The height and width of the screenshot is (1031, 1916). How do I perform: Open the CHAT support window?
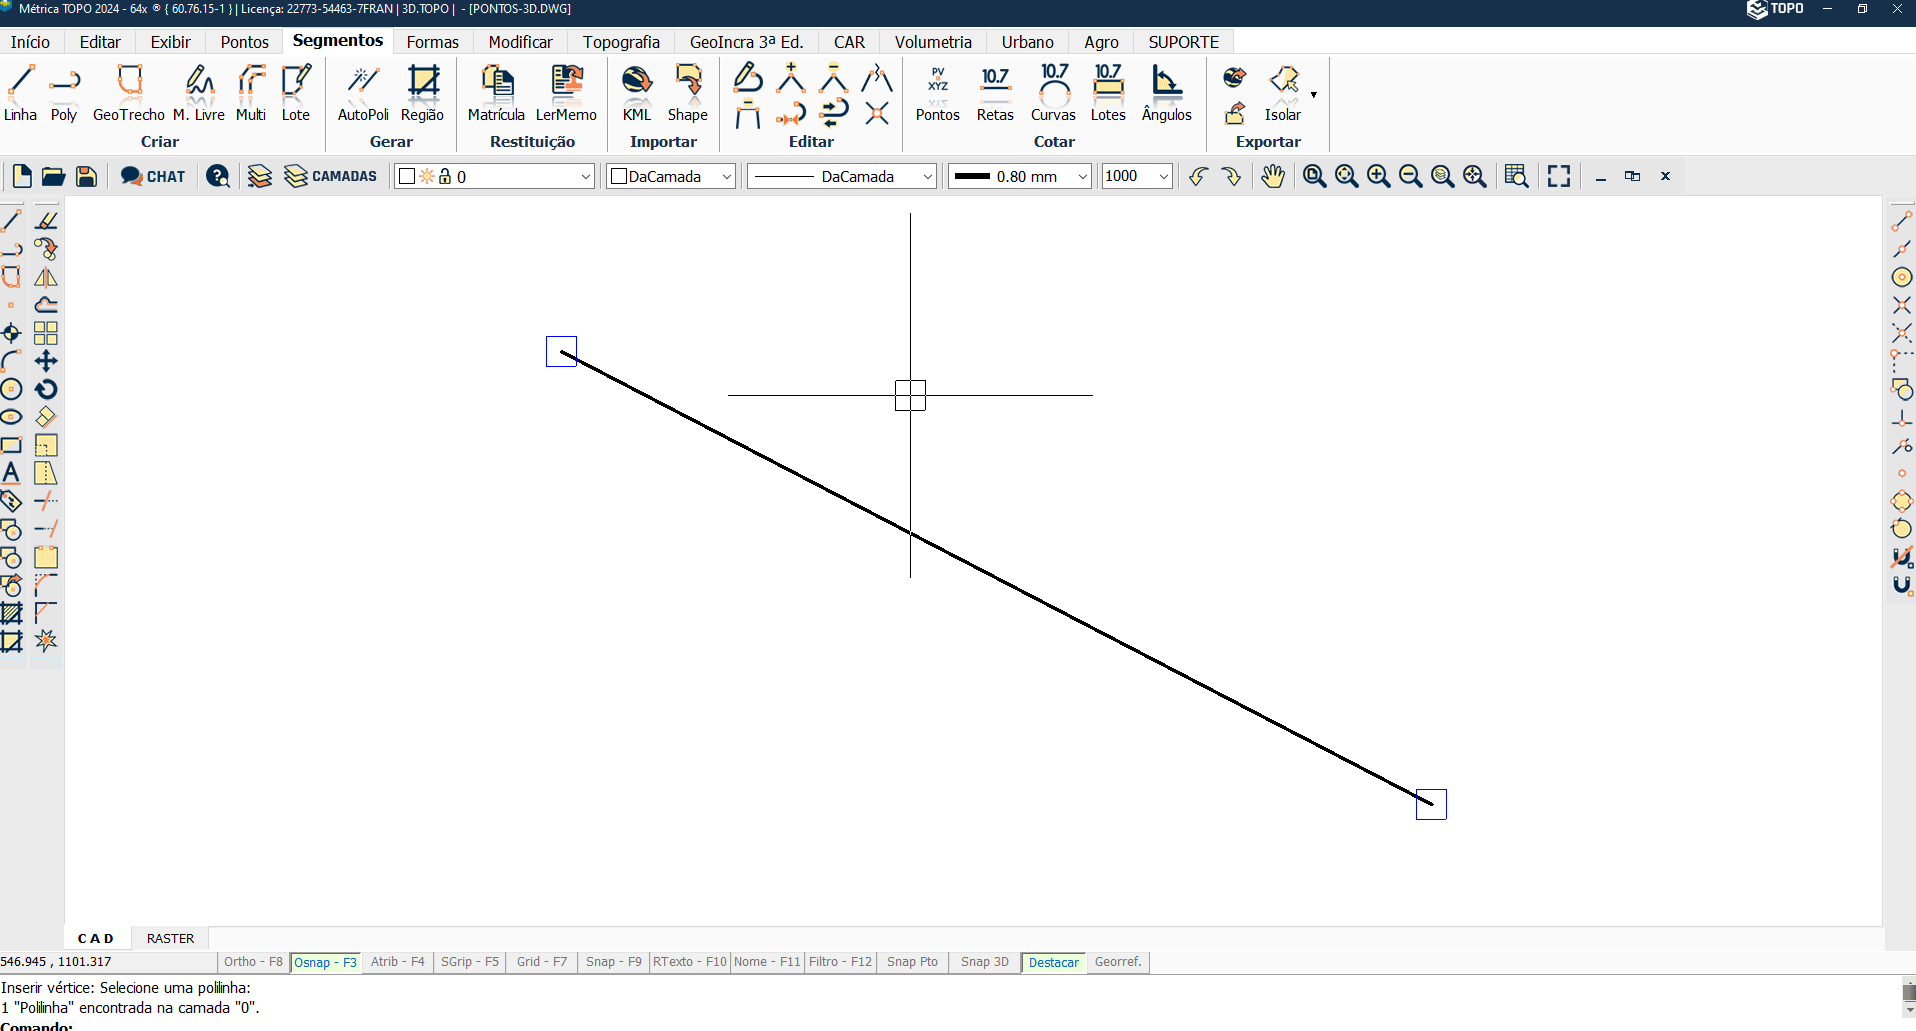[x=153, y=176]
